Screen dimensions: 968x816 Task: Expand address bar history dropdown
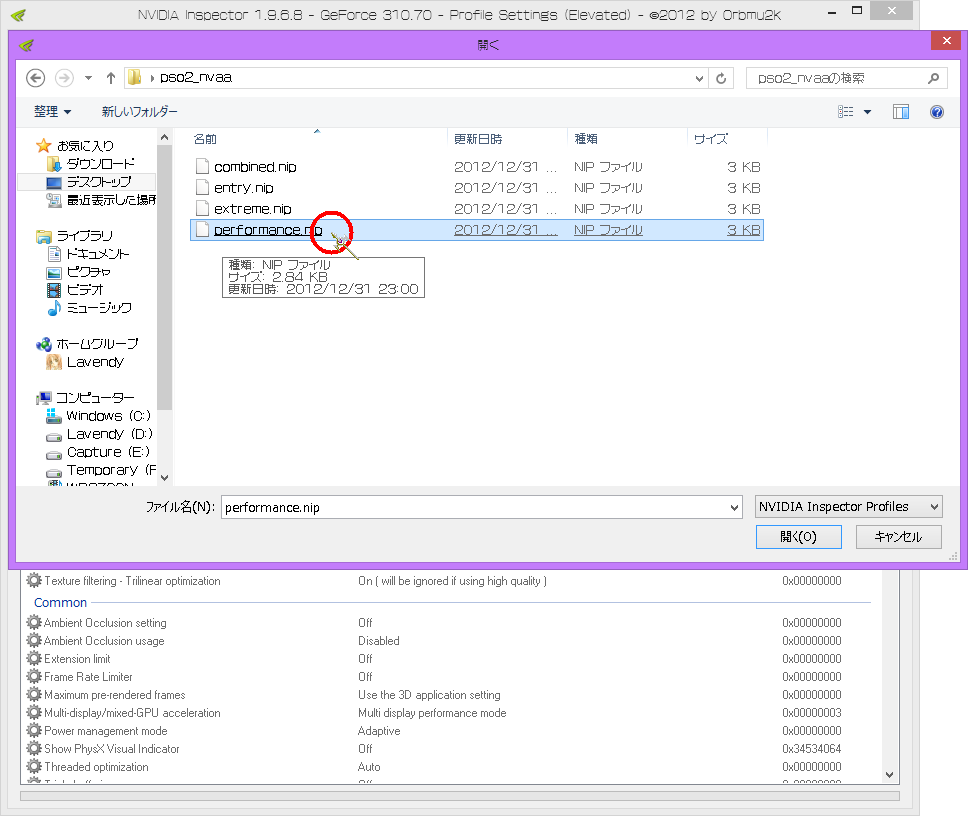(699, 78)
